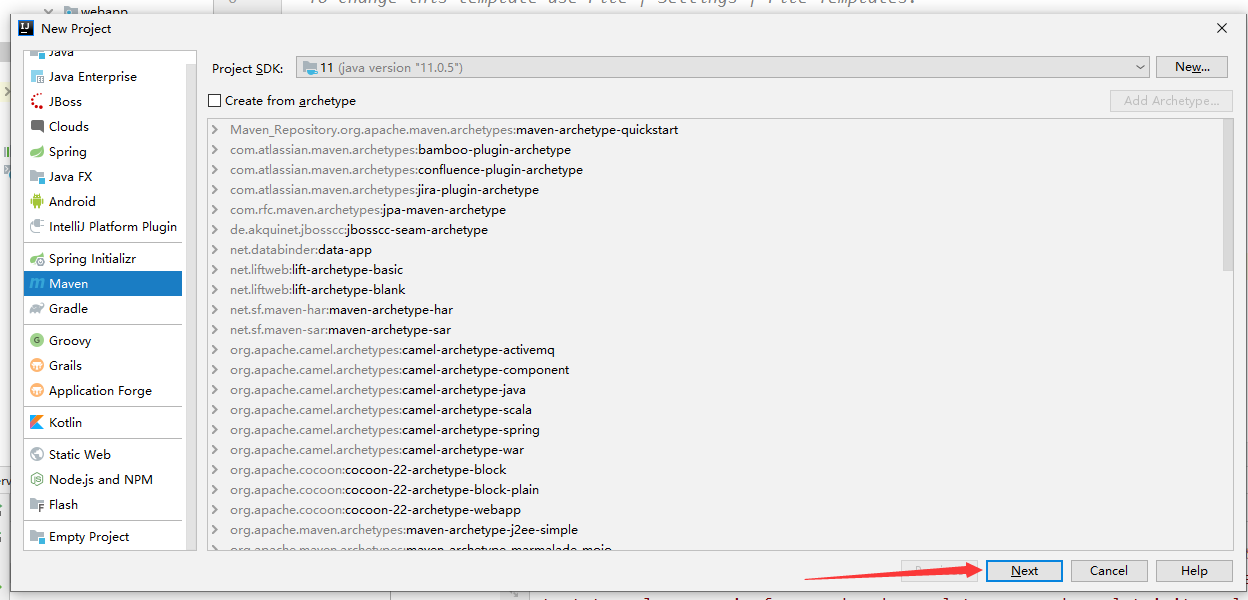The image size is (1248, 600).
Task: Click the Empty Project folder icon
Action: [37, 537]
